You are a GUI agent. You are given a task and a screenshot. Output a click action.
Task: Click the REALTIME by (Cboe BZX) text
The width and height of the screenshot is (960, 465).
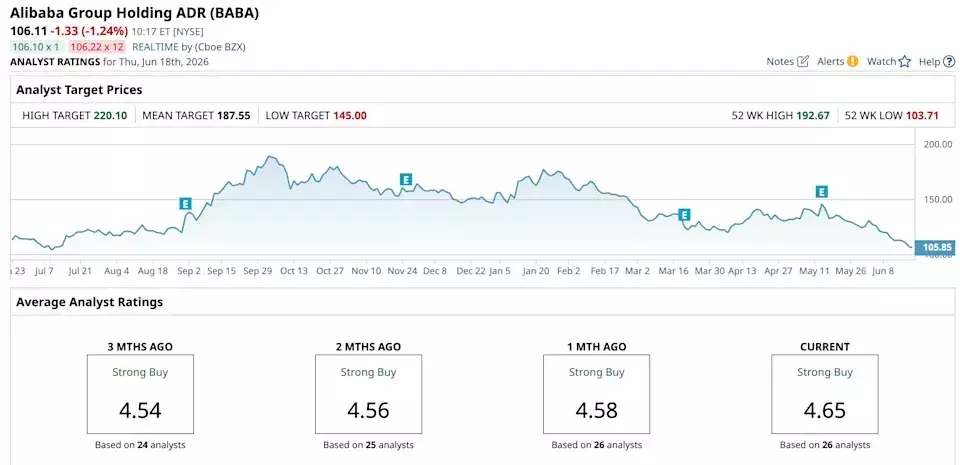pyautogui.click(x=189, y=46)
